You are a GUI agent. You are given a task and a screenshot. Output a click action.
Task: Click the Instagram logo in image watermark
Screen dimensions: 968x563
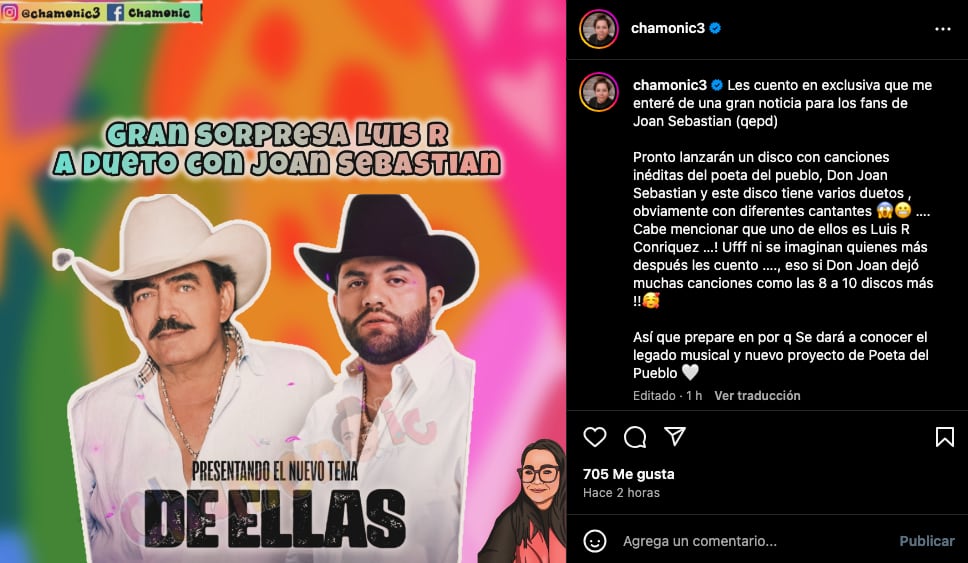9,12
